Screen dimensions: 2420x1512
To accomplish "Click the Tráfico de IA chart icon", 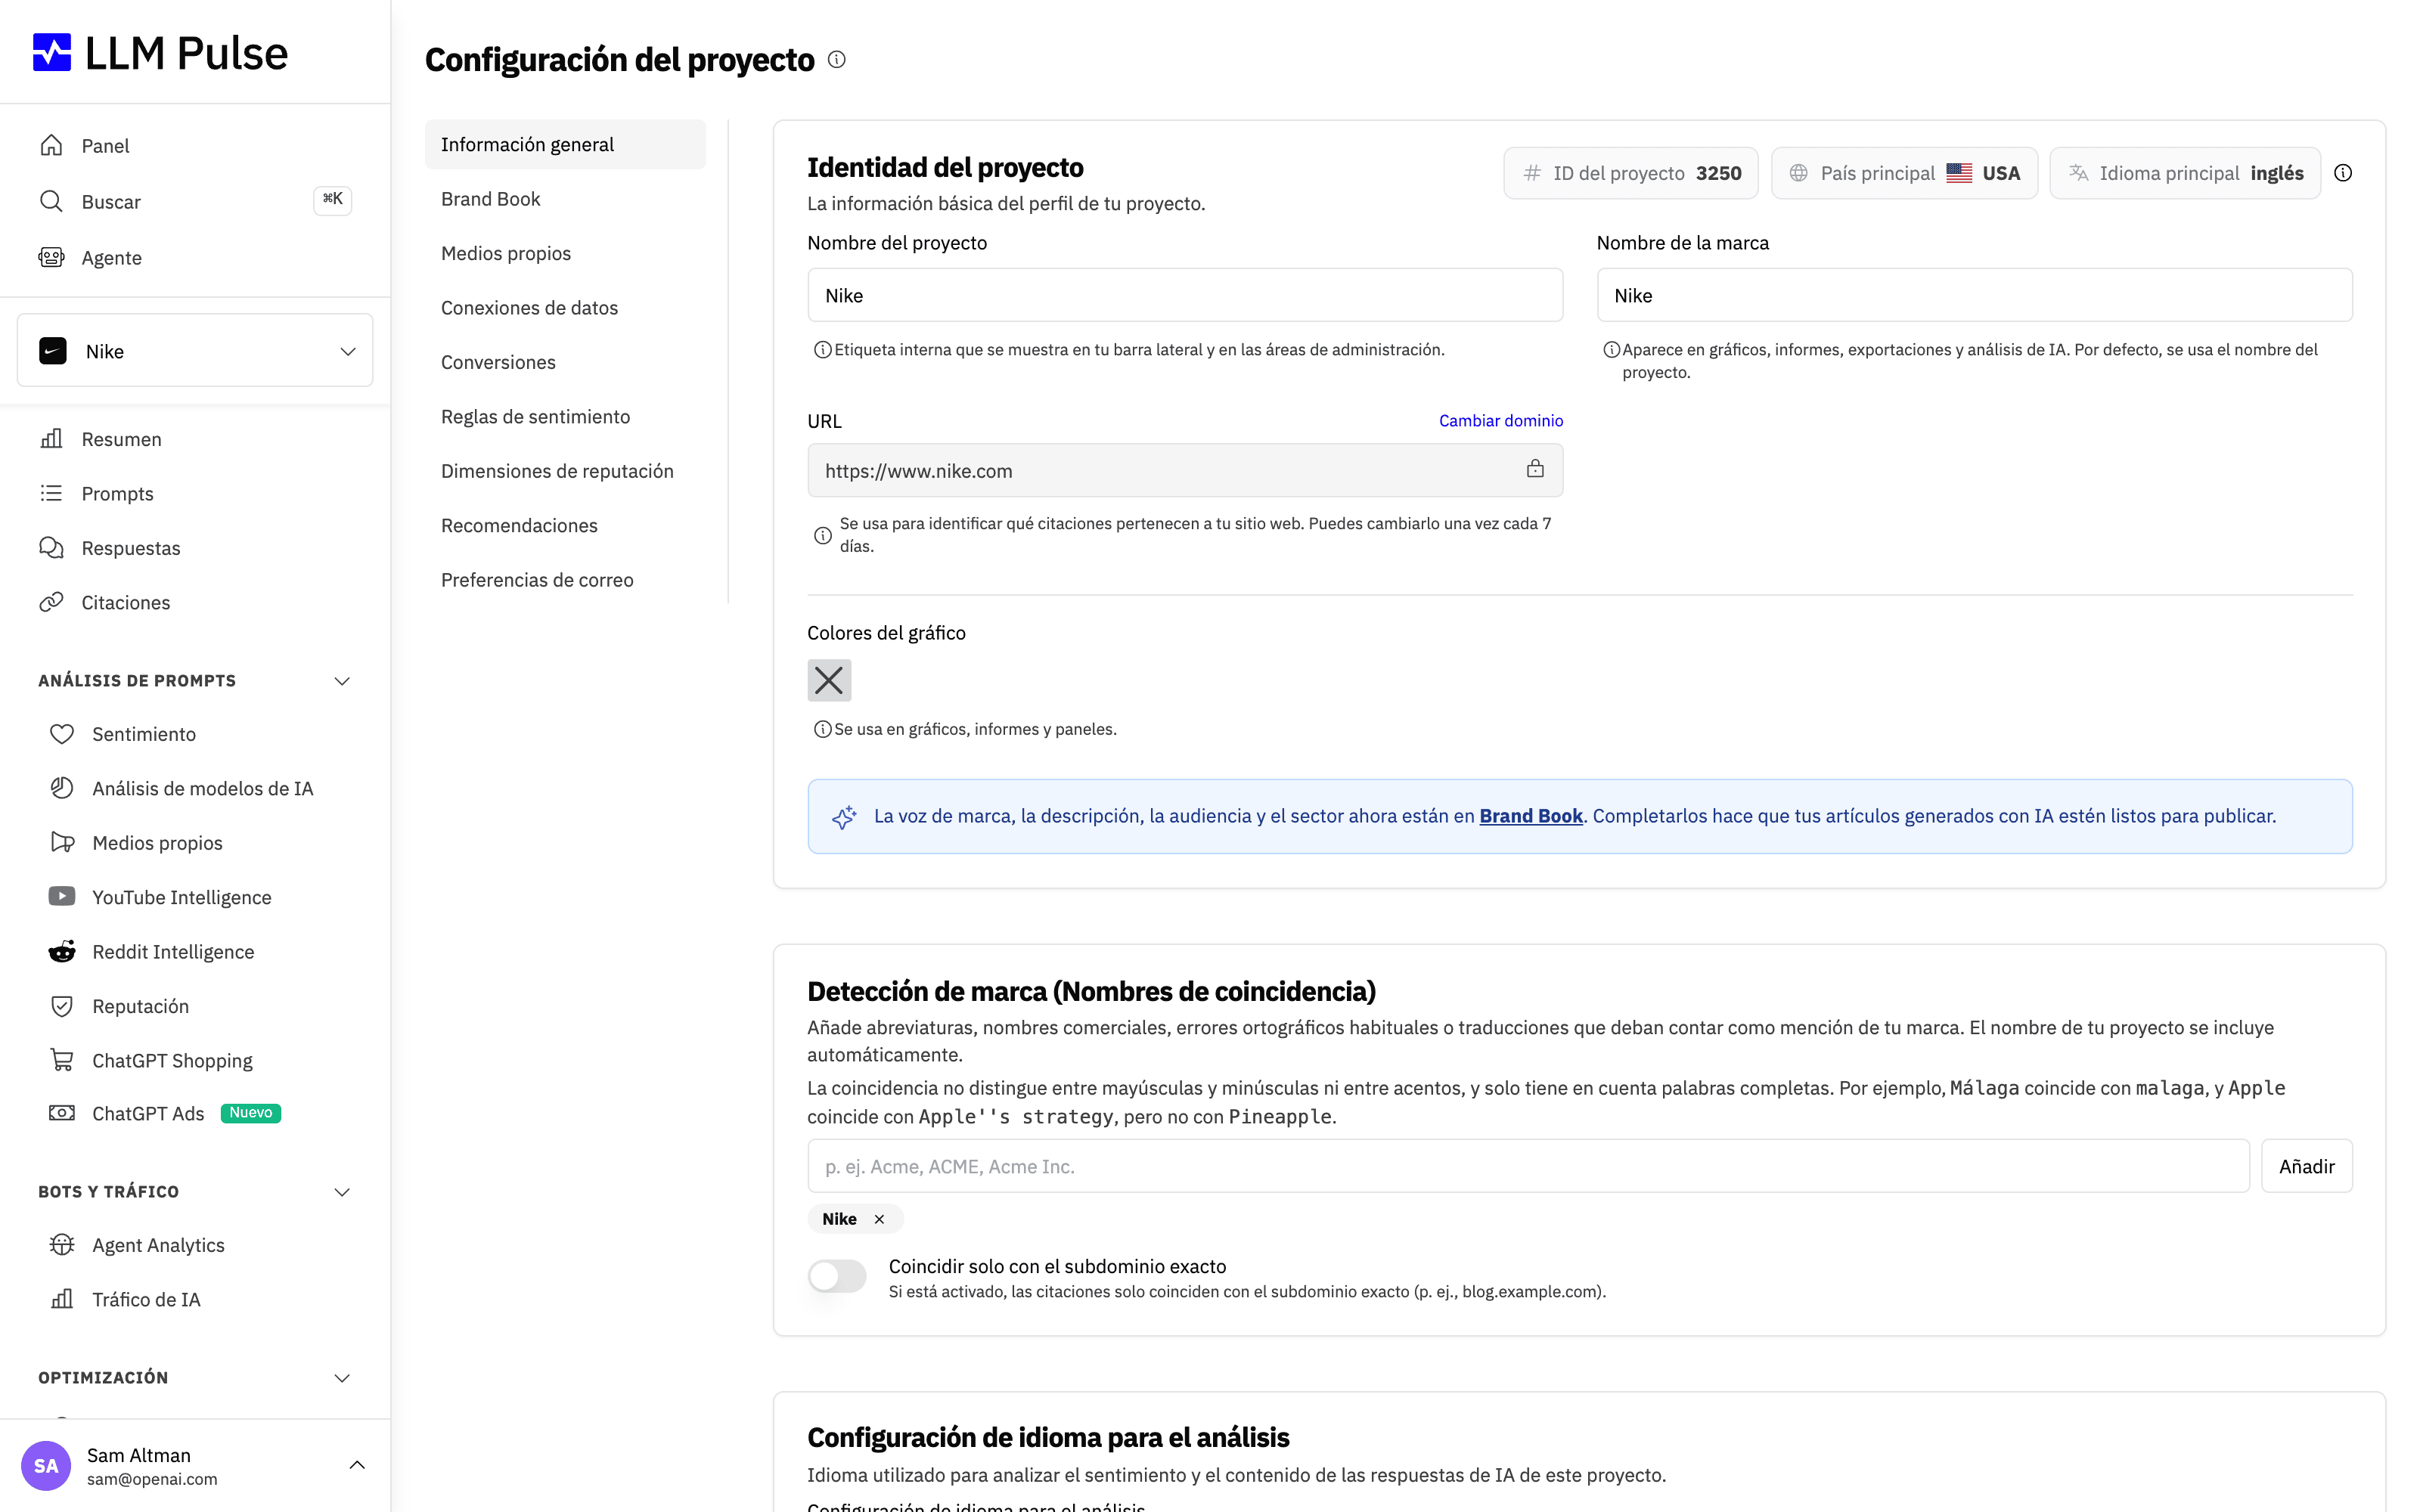I will [62, 1298].
